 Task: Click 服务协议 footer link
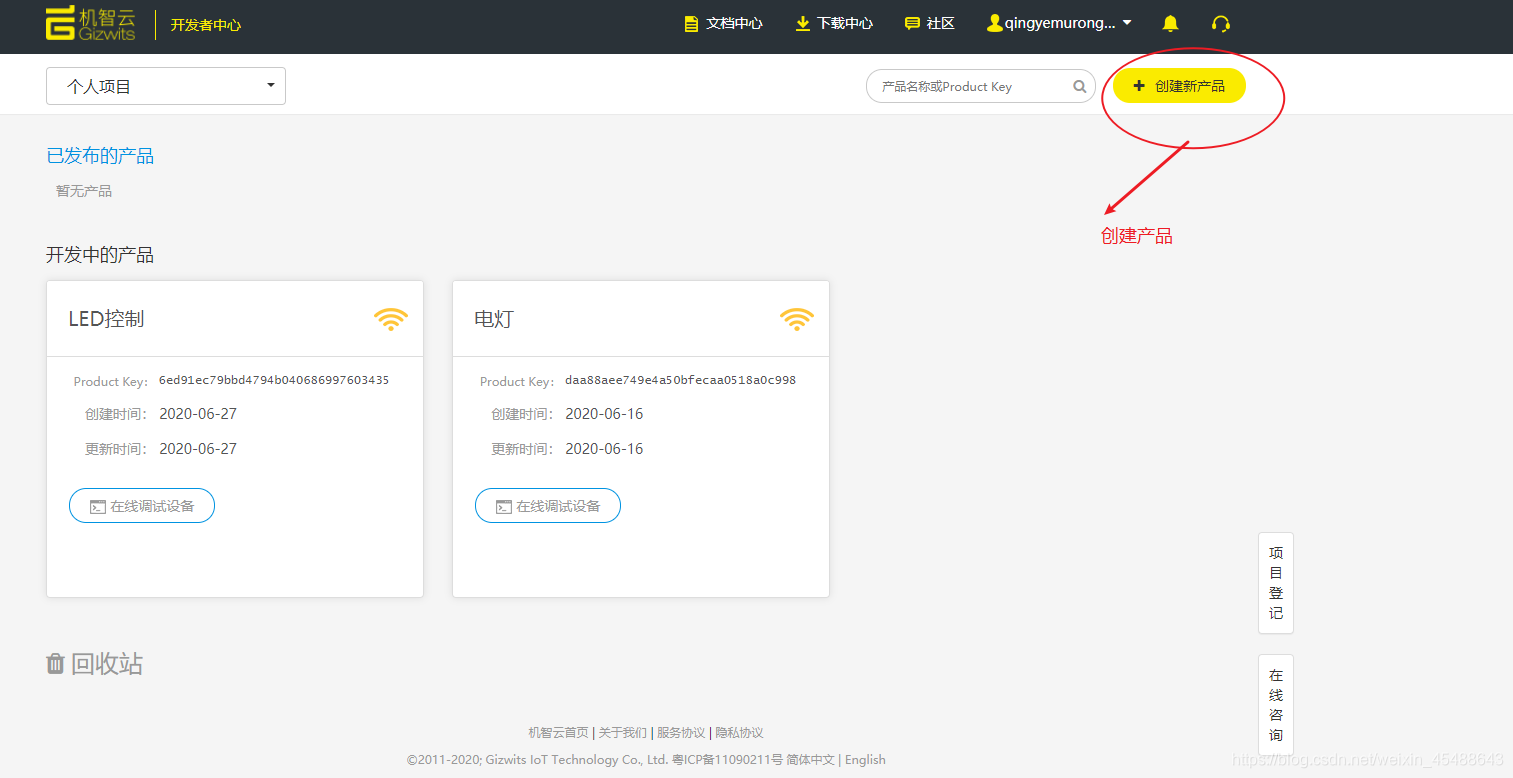[681, 733]
